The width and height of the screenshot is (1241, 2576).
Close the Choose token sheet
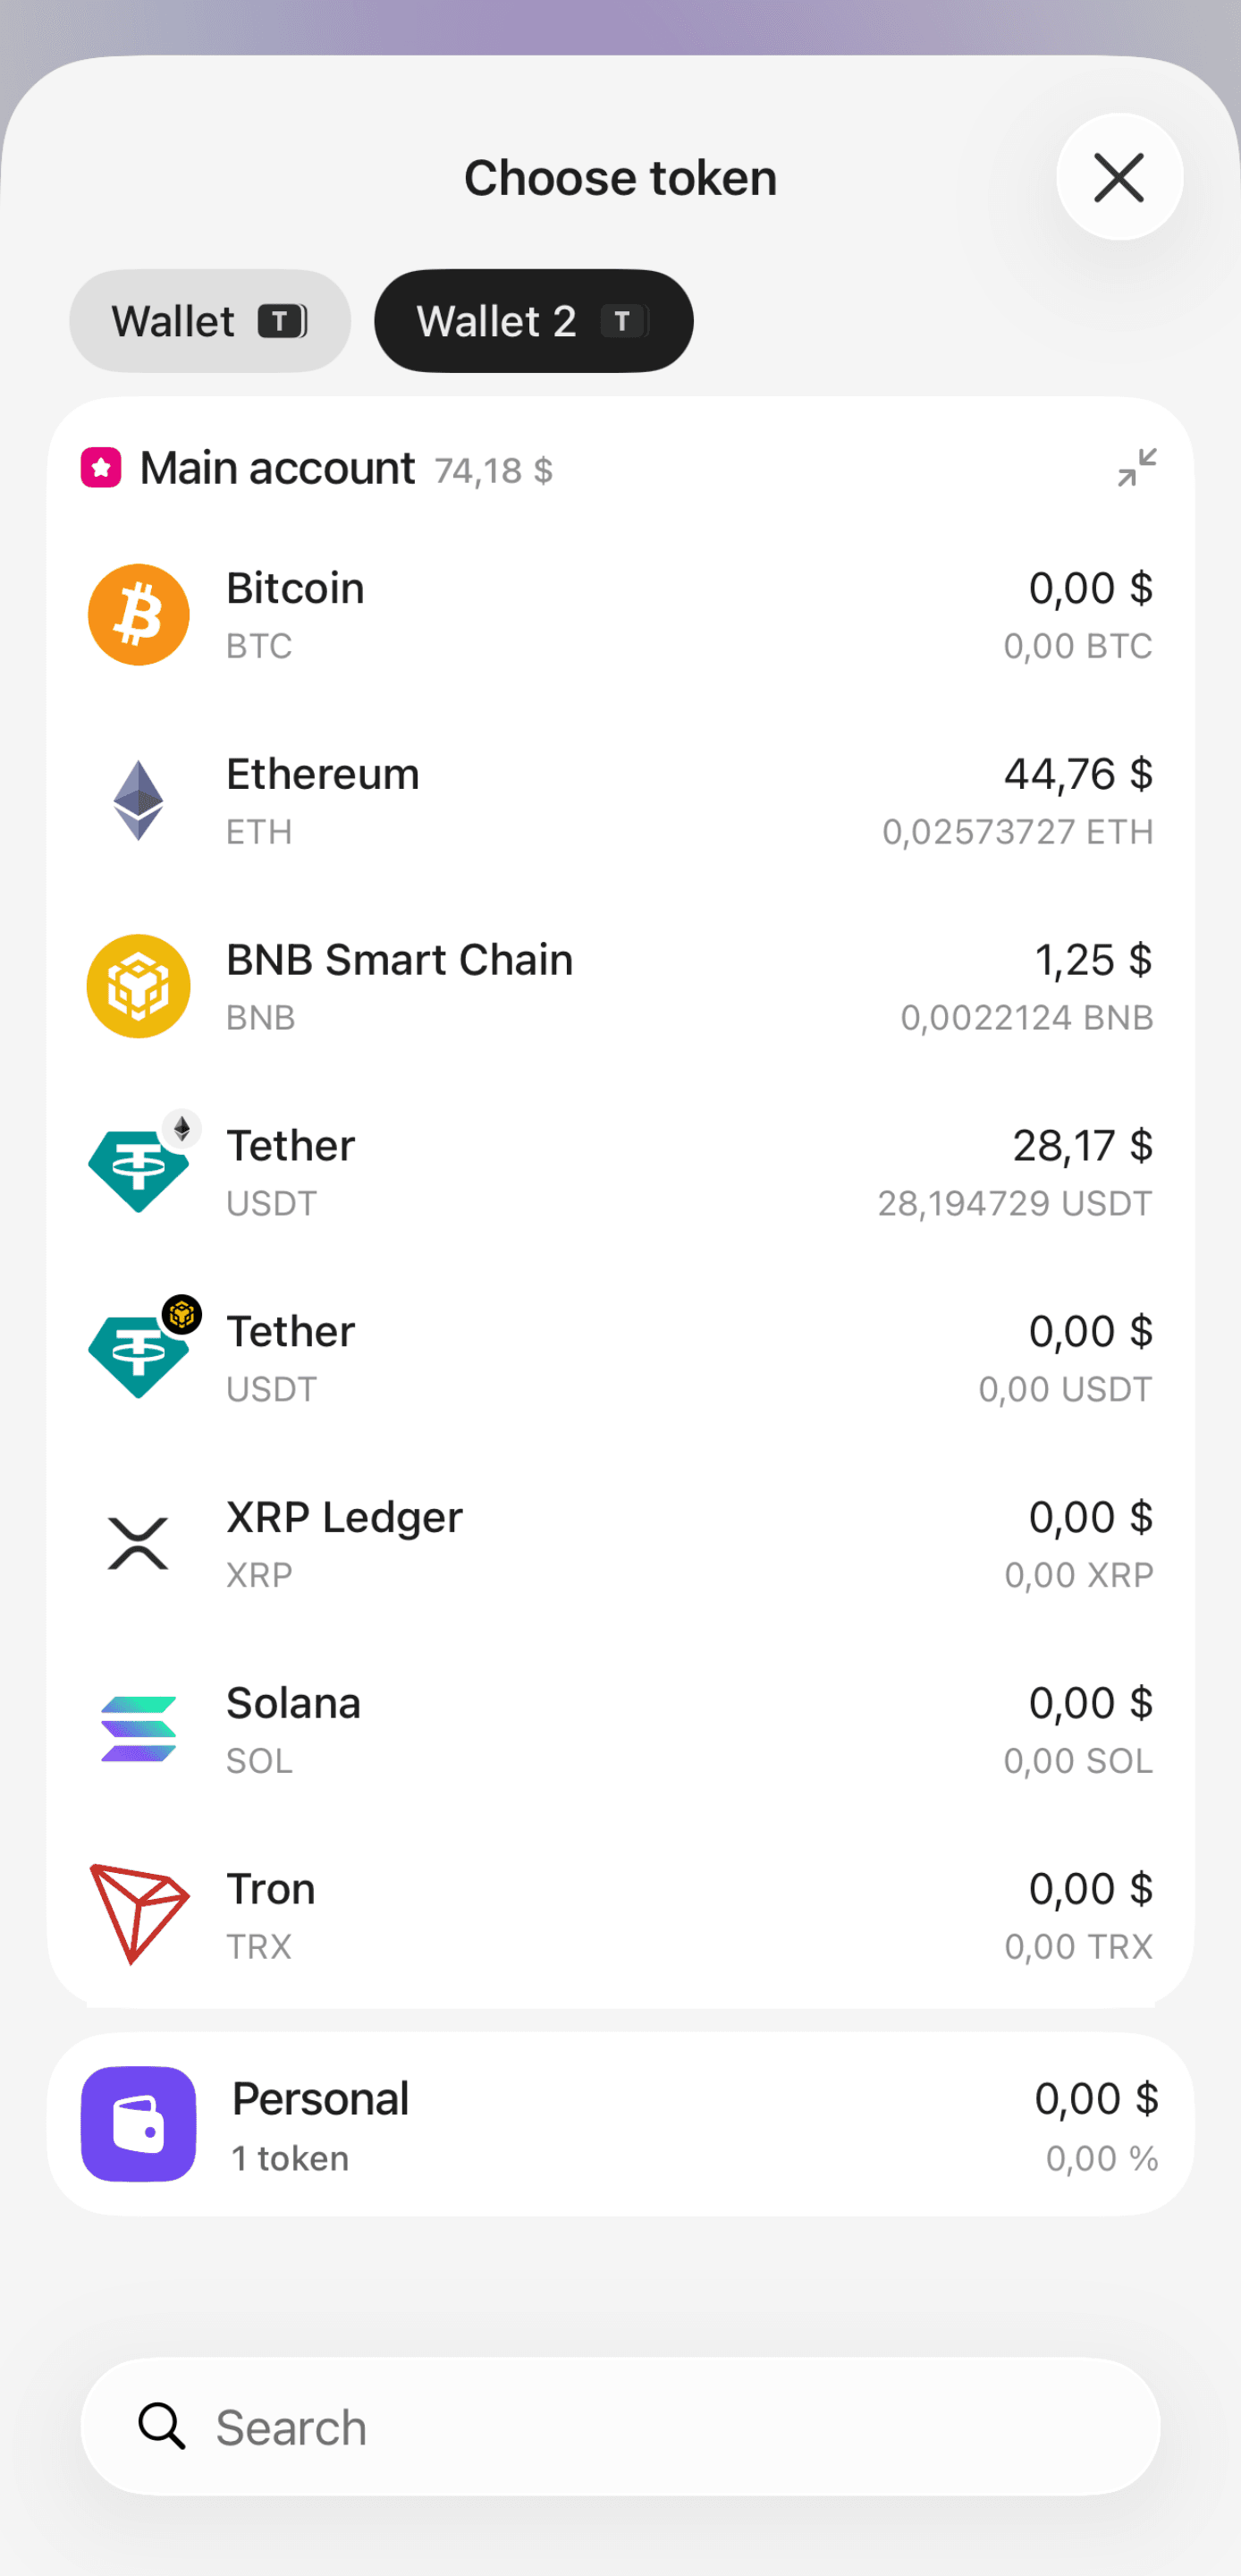tap(1119, 177)
